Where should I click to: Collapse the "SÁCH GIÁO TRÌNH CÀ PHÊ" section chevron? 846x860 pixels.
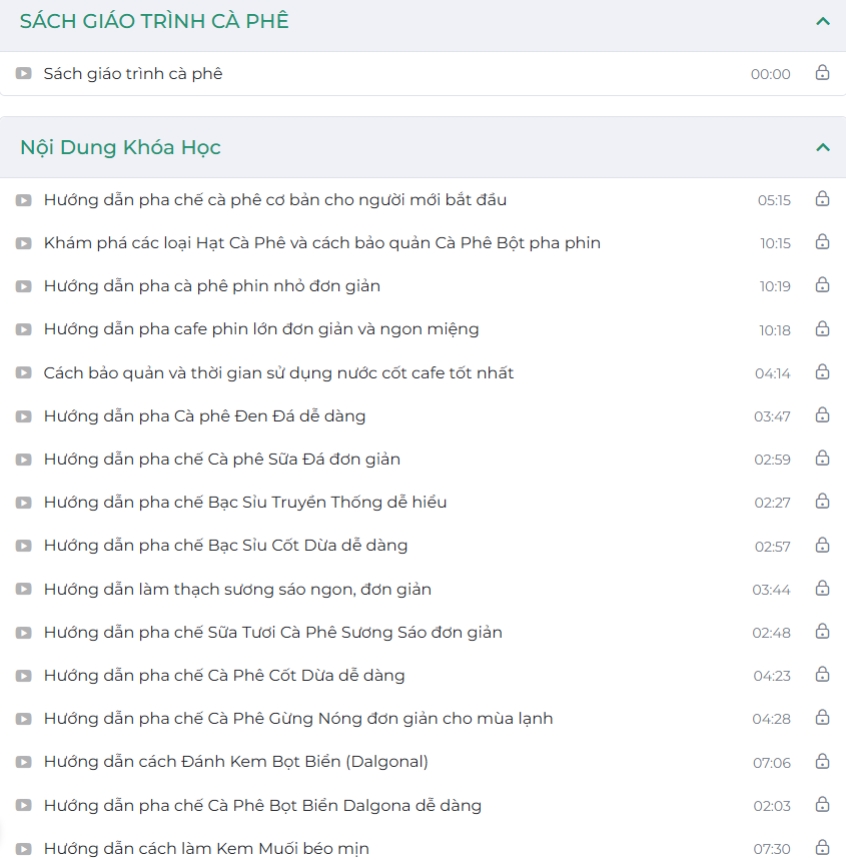click(822, 18)
